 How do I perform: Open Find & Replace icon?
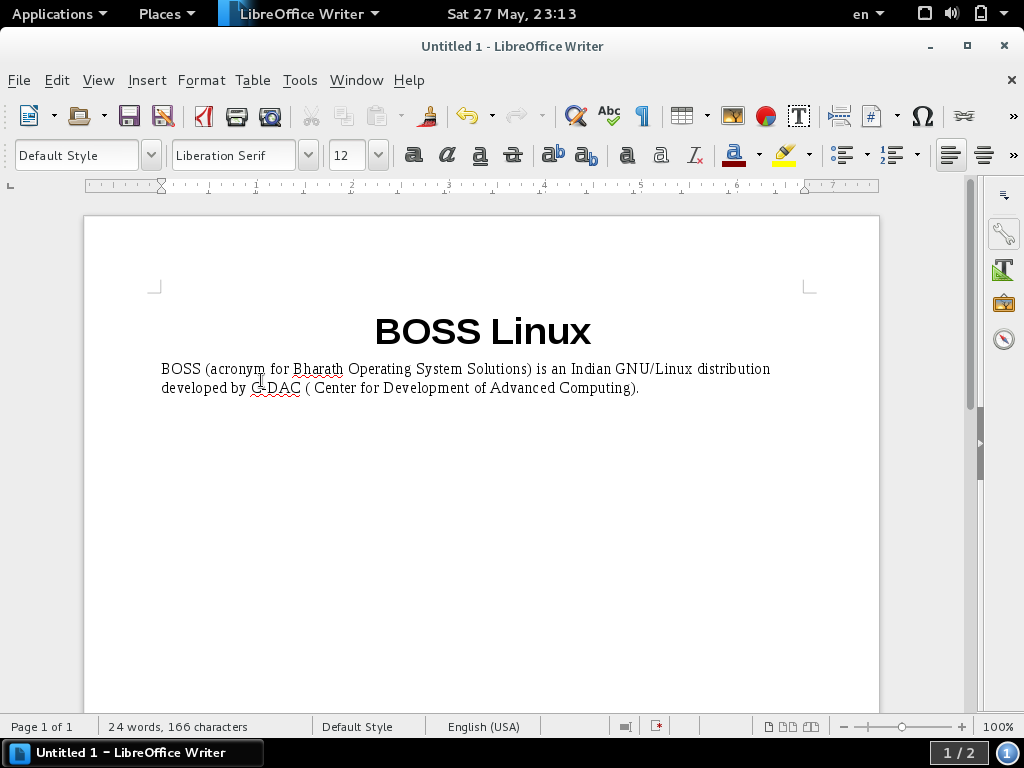(x=575, y=116)
